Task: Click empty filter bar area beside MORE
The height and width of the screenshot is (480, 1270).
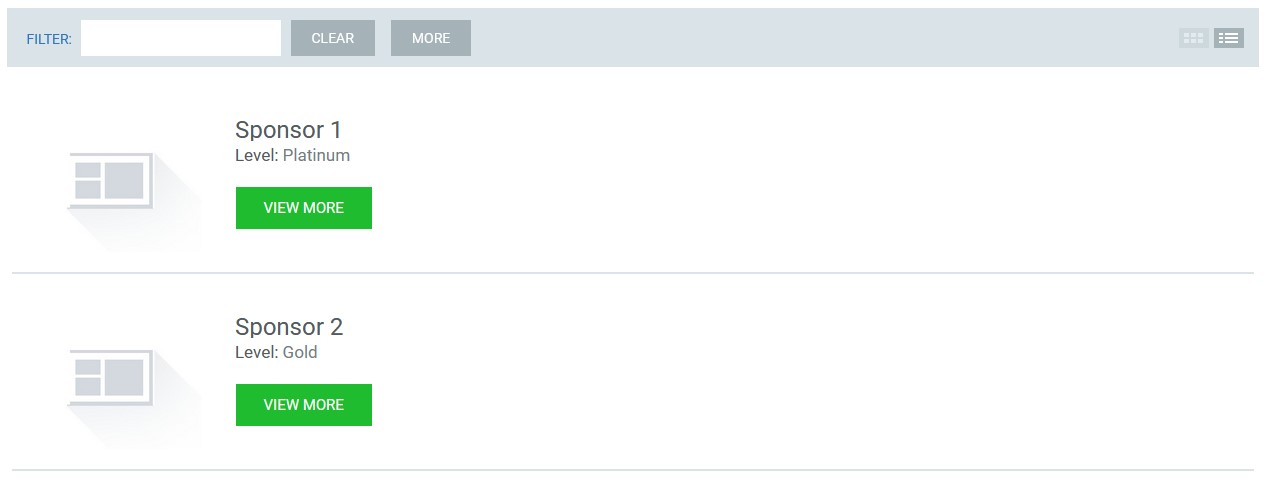Action: pos(820,38)
